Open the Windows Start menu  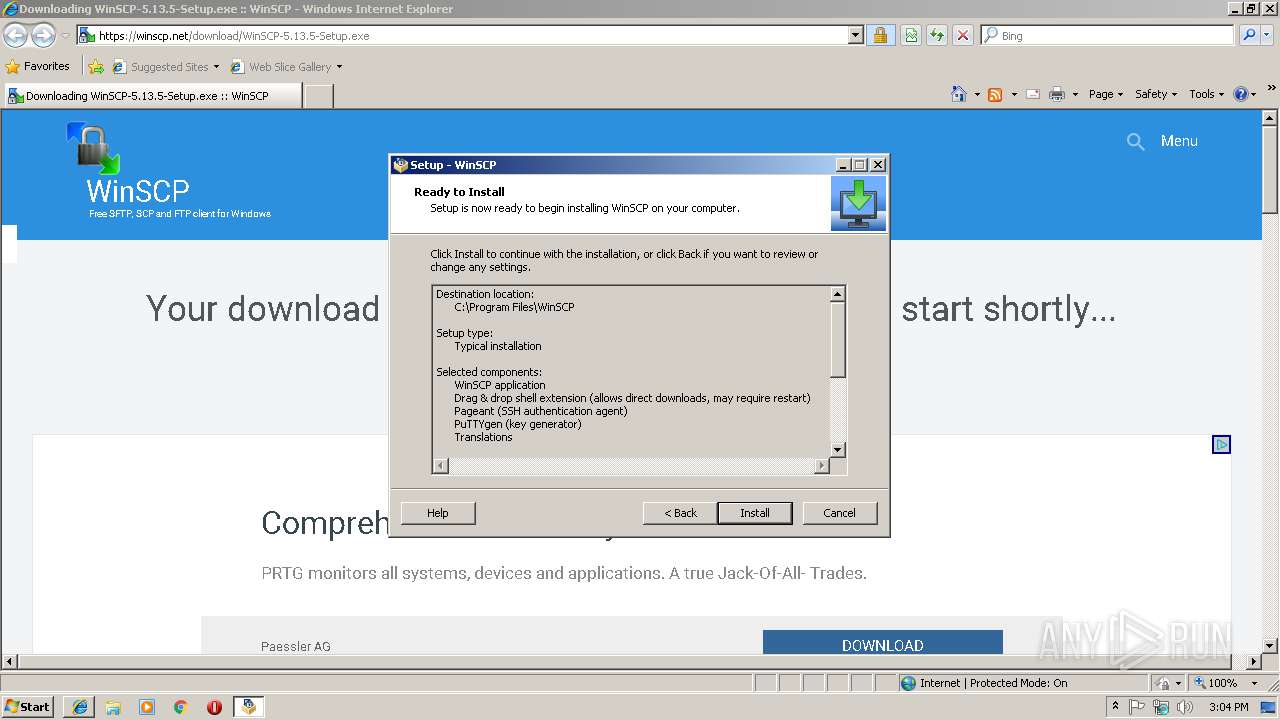click(27, 706)
